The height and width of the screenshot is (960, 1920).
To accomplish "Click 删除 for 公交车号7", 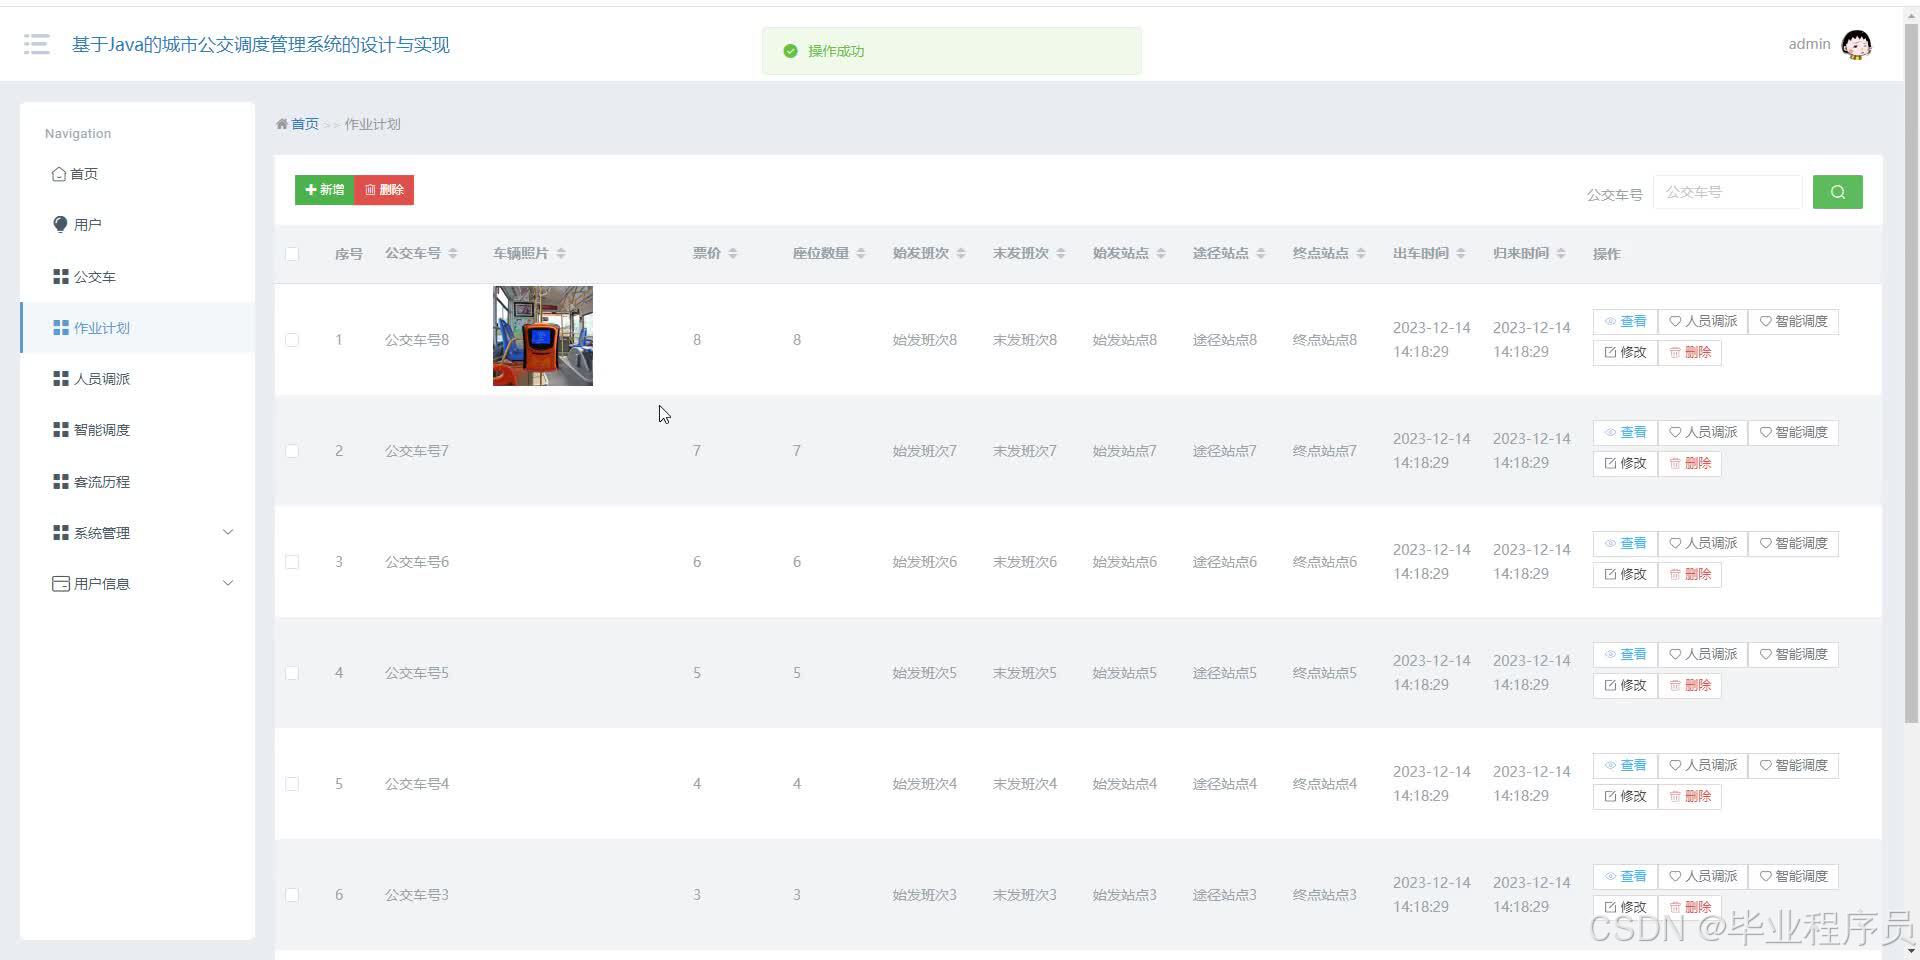I will pos(1690,463).
